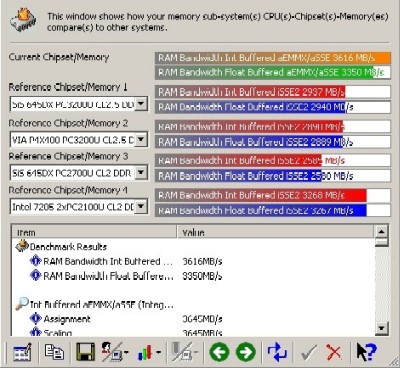
Task: Go back with green left arrow
Action: [219, 352]
